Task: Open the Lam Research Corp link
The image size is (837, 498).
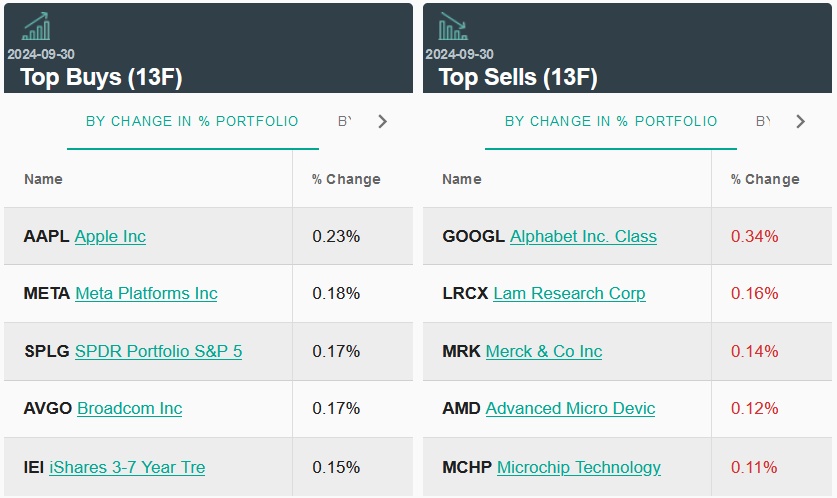Action: (x=569, y=294)
